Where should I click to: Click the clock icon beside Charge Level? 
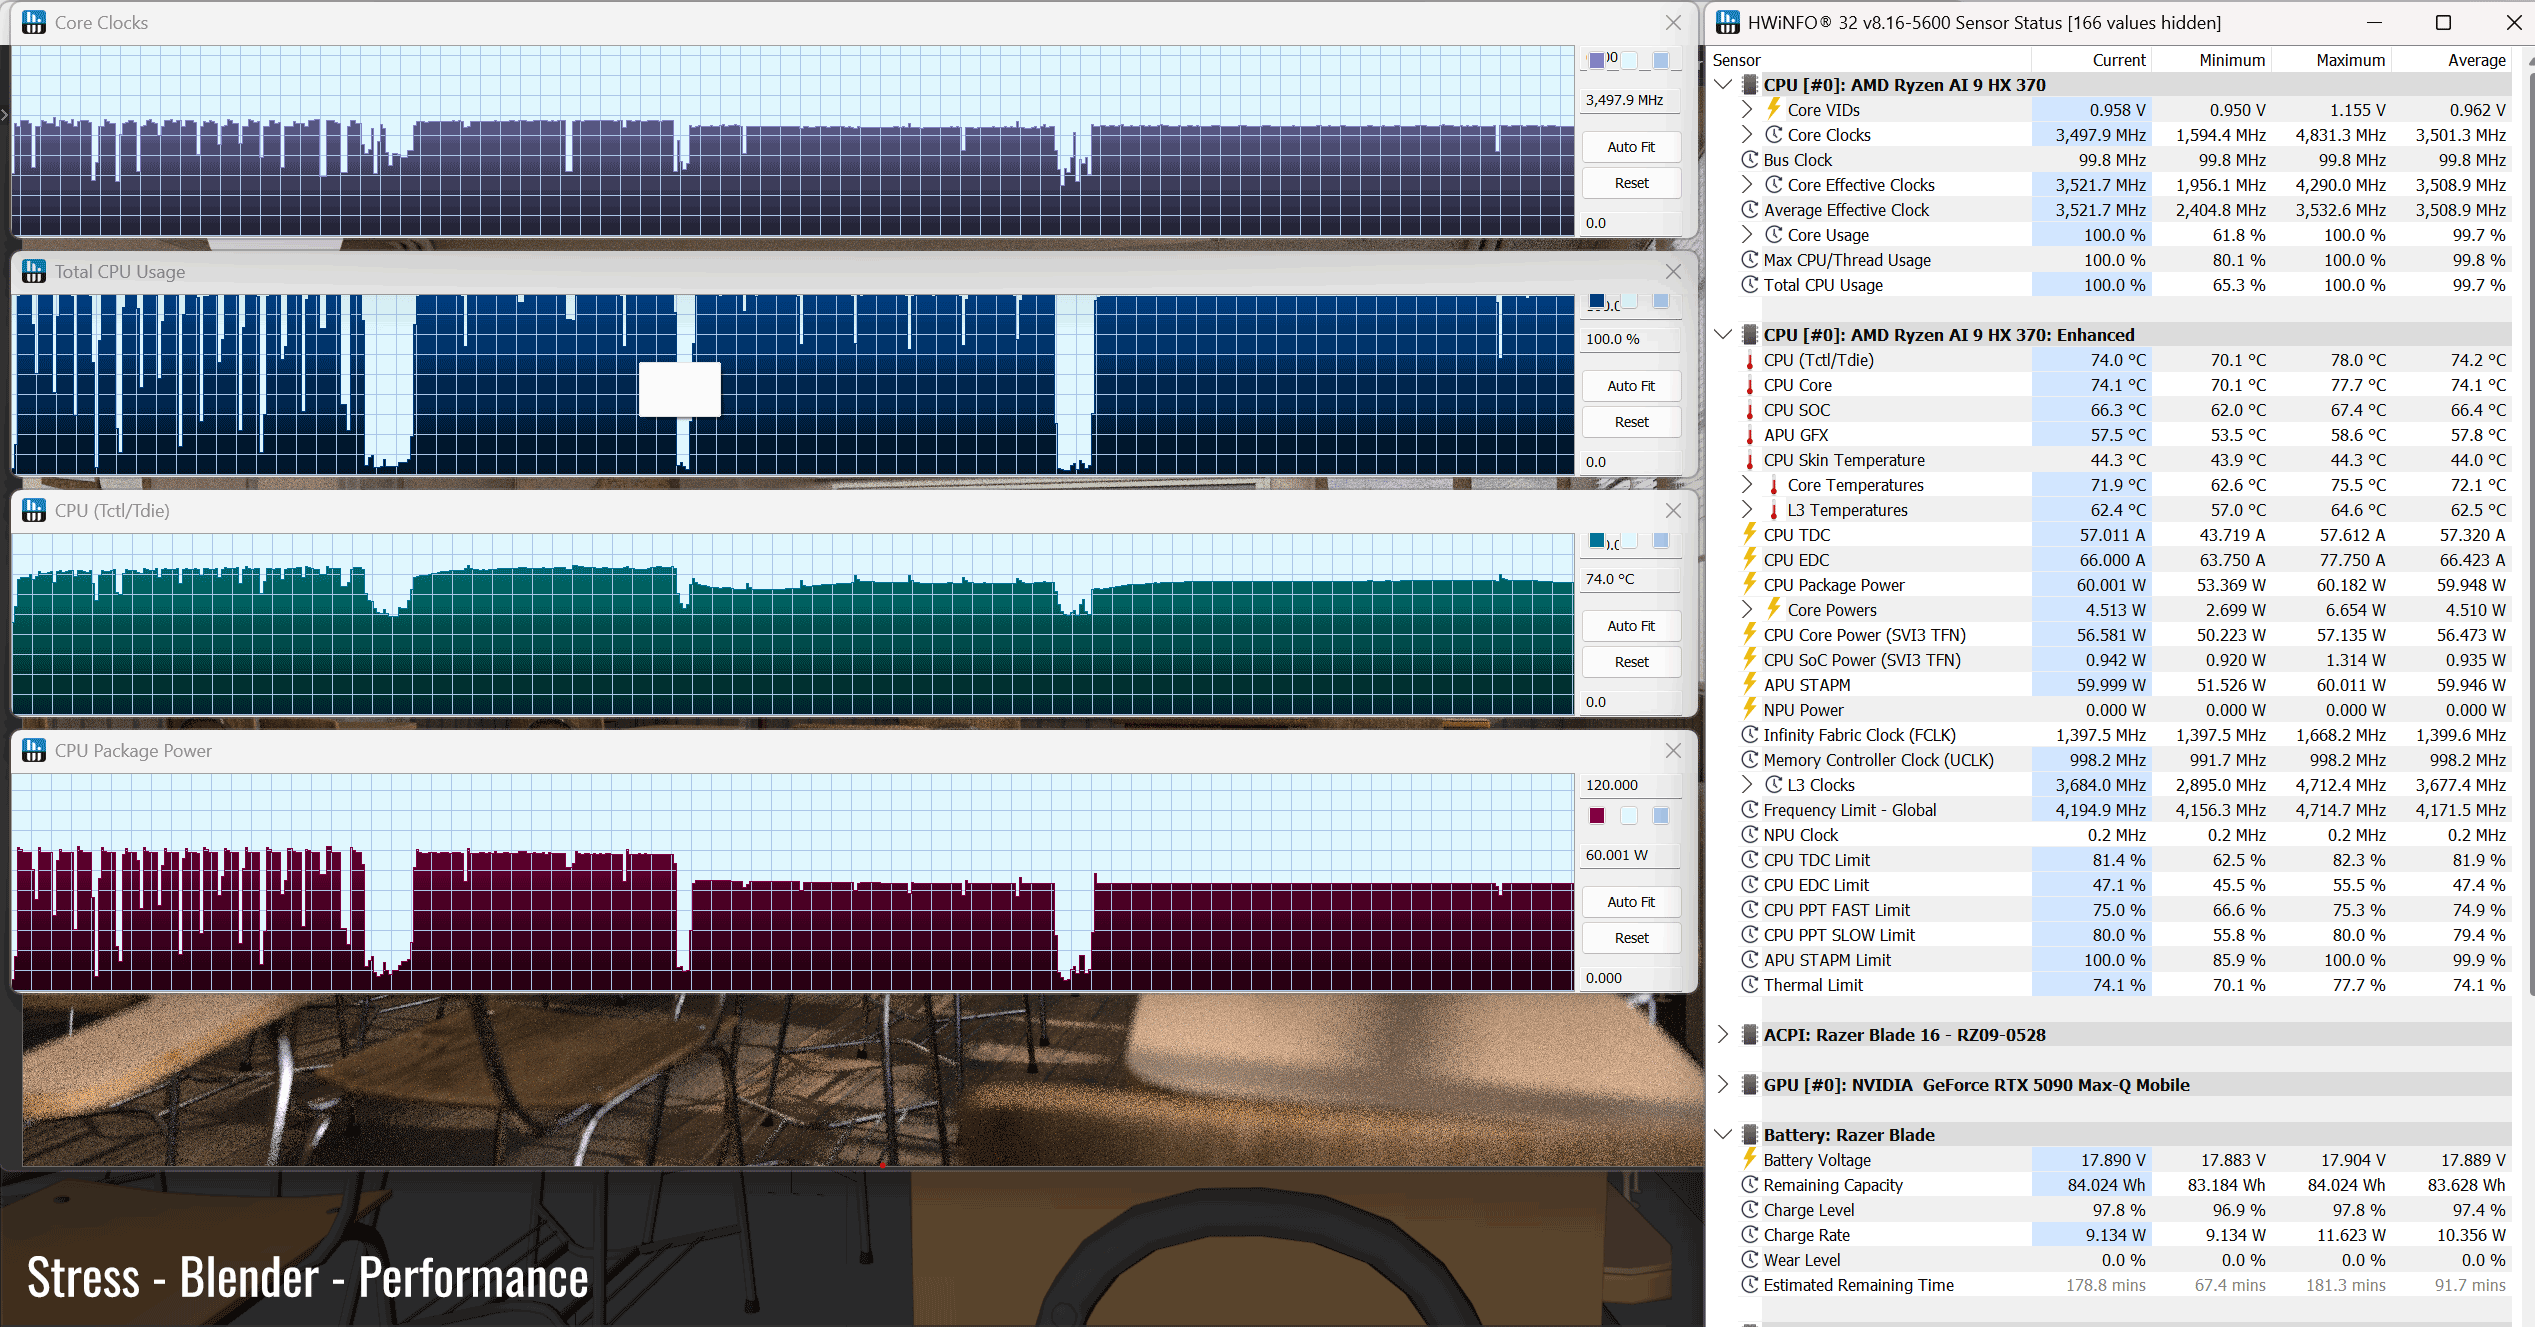[1750, 1210]
